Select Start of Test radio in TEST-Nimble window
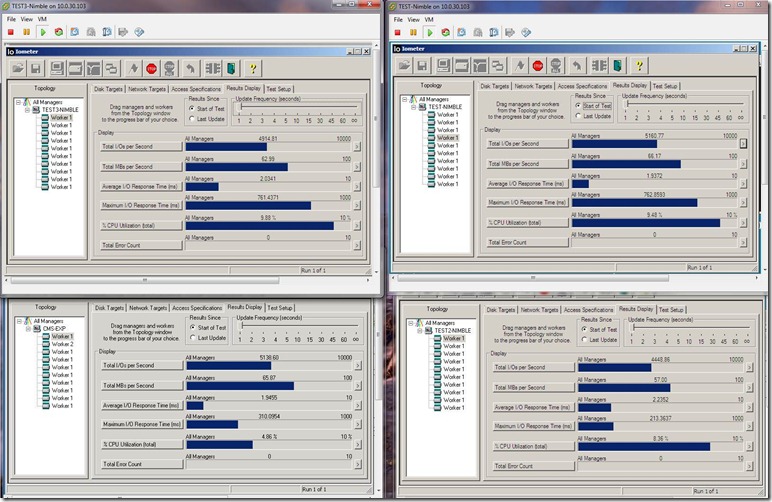This screenshot has height=502, width=772. coord(578,105)
